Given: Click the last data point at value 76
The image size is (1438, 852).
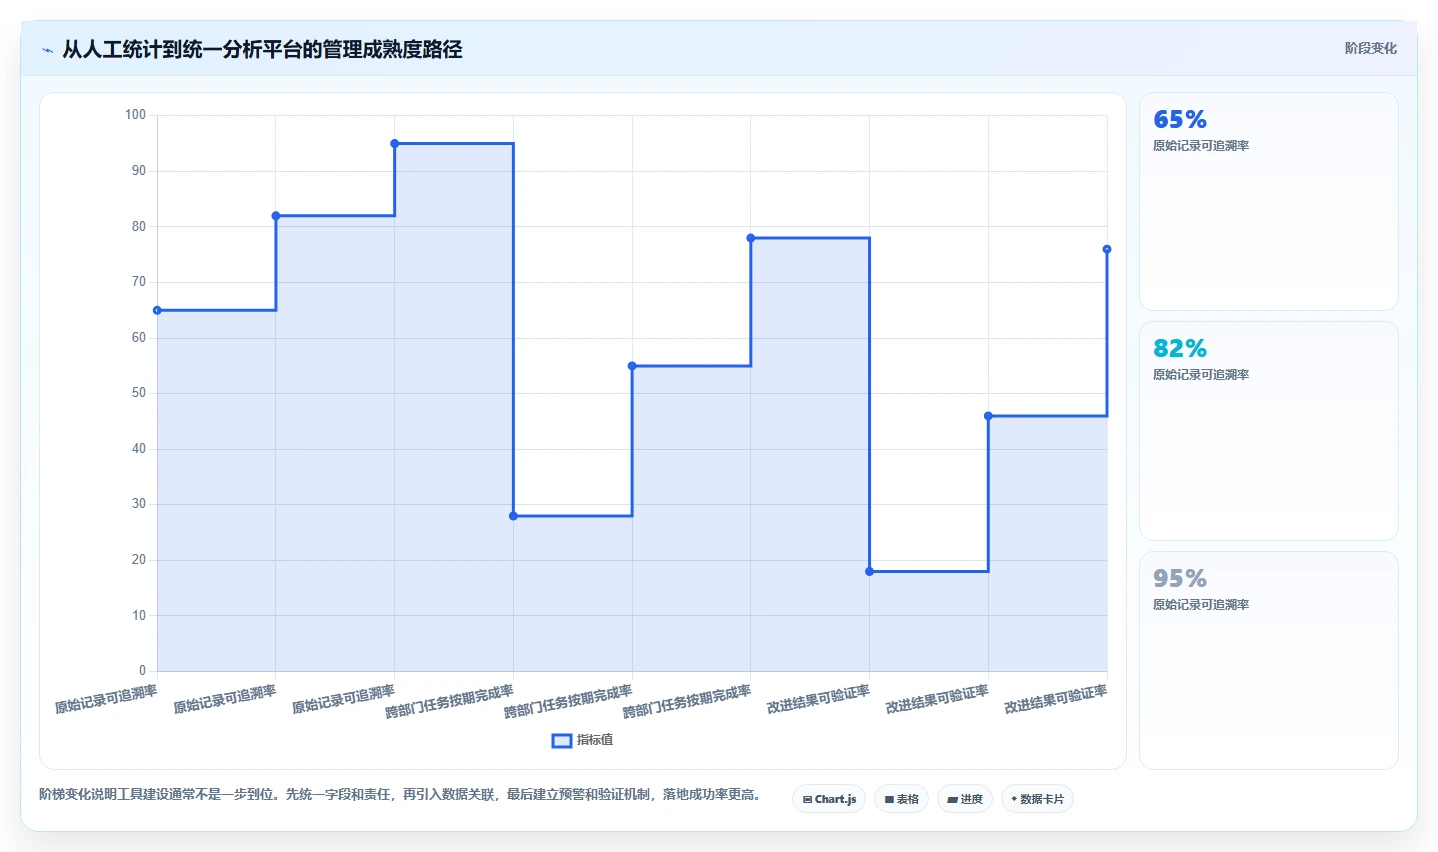Looking at the screenshot, I should point(1107,249).
